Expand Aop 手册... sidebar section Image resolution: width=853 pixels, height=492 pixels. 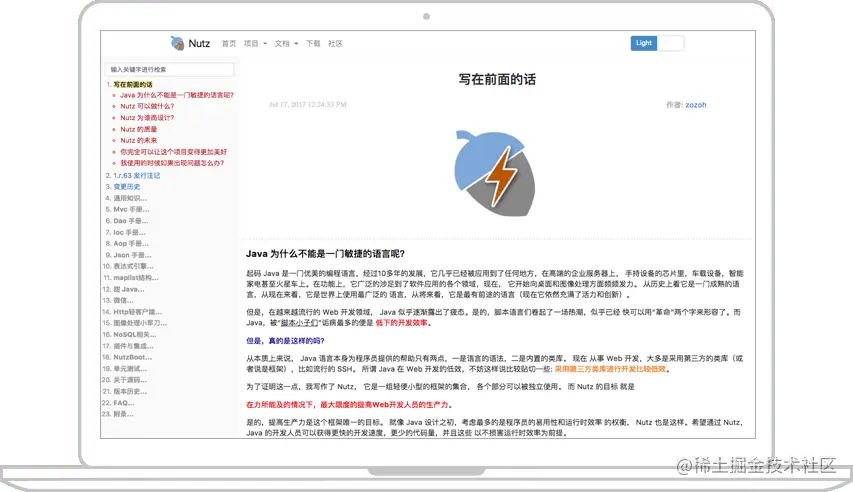(x=131, y=243)
